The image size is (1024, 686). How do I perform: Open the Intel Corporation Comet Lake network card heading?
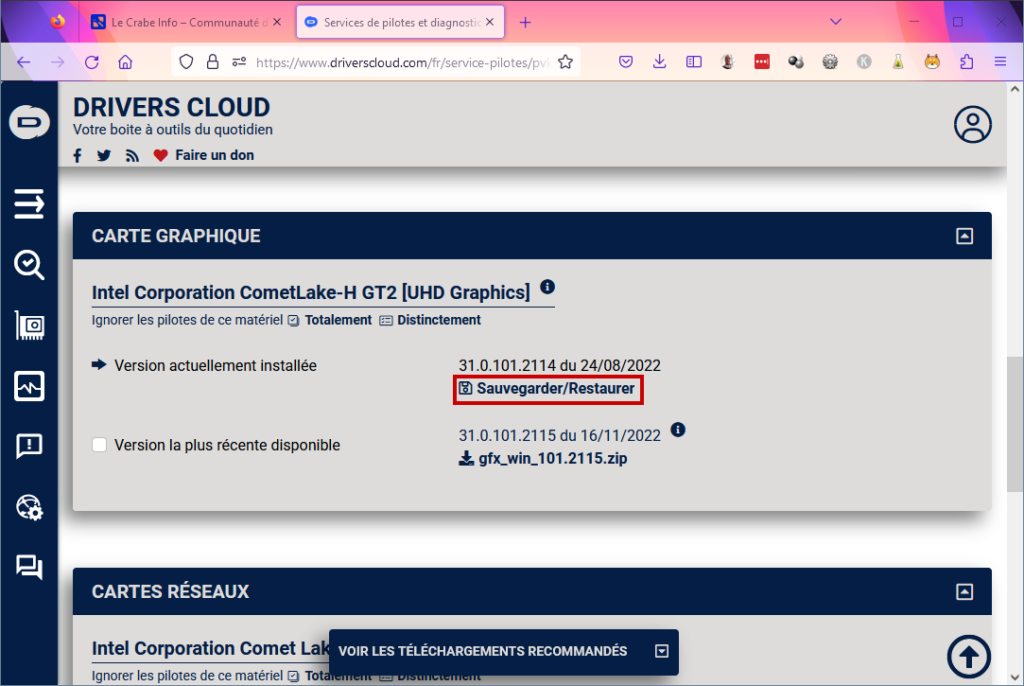pos(210,648)
